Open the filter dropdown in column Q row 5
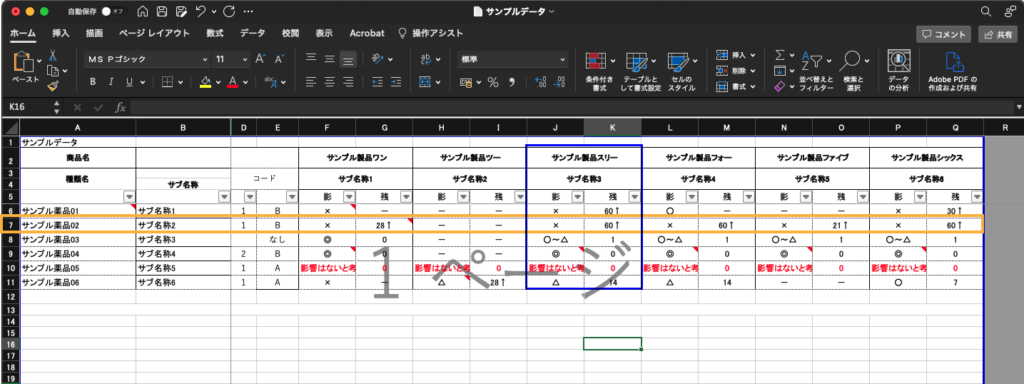The width and height of the screenshot is (1024, 384). [x=976, y=196]
